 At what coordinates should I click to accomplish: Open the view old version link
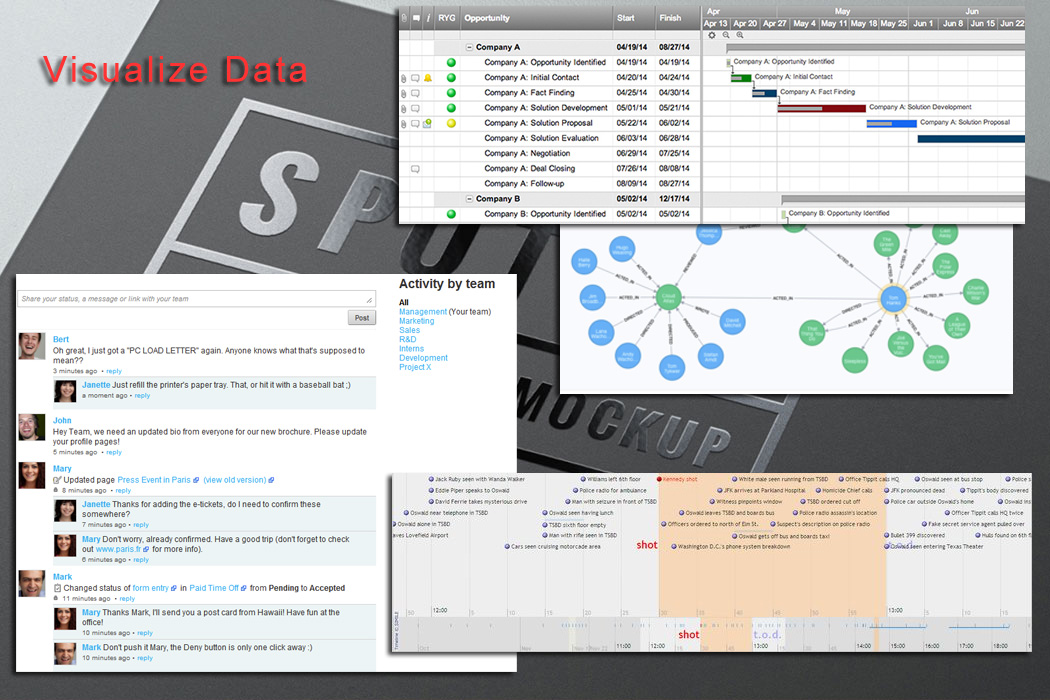click(x=234, y=480)
